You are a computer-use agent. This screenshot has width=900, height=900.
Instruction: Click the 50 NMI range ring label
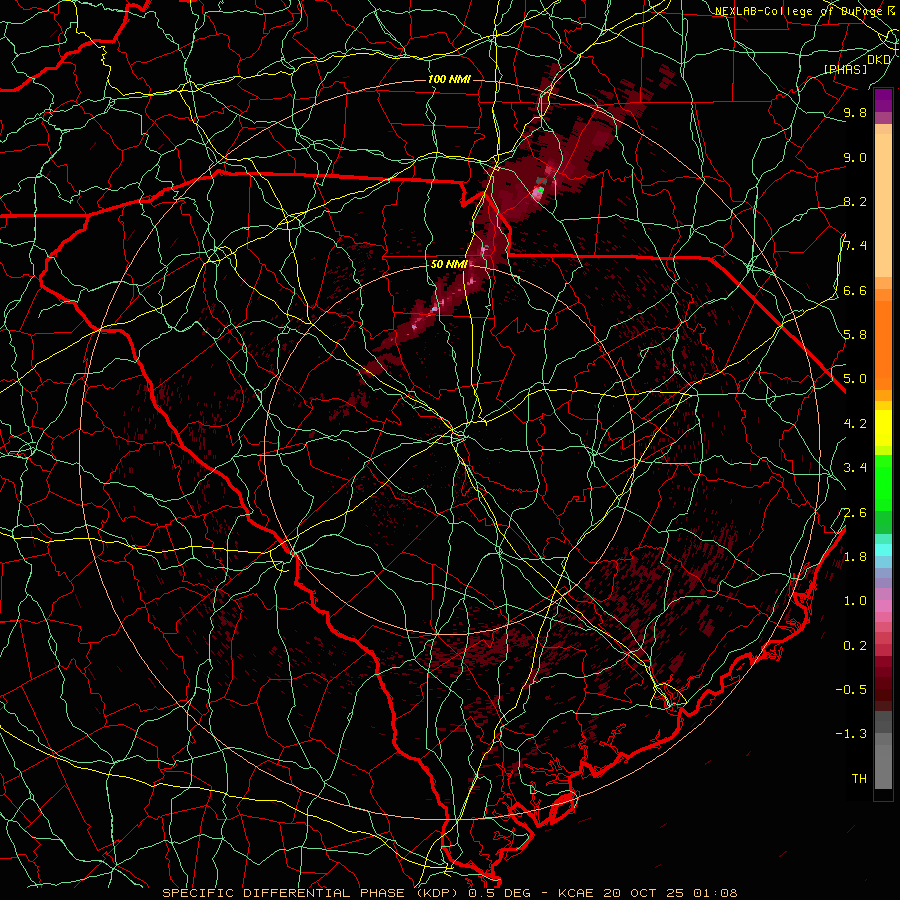point(449,264)
